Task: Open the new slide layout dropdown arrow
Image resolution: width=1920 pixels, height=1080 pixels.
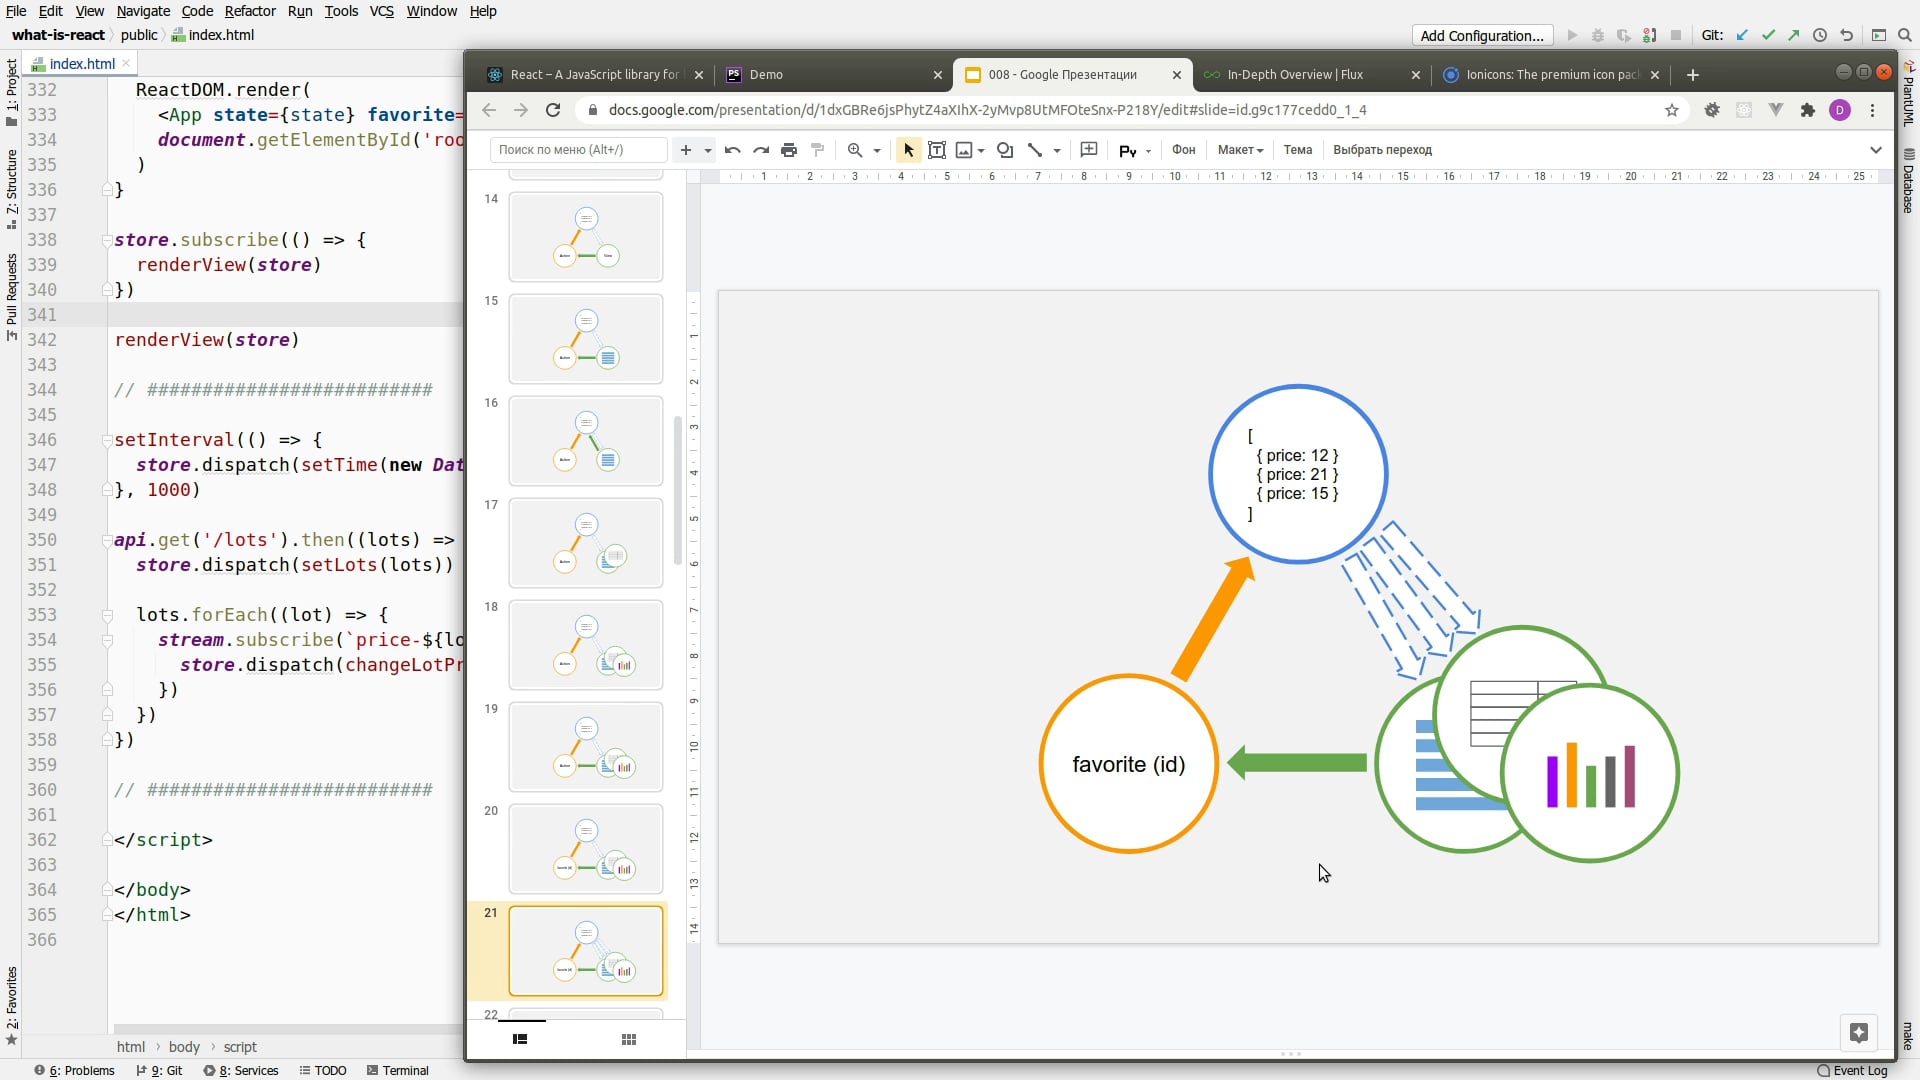Action: click(x=708, y=150)
